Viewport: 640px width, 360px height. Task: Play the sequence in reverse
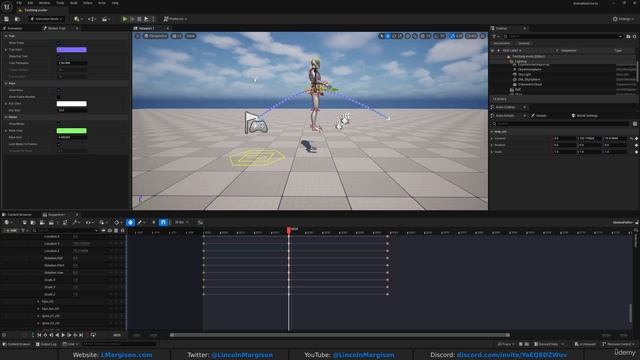click(57, 335)
